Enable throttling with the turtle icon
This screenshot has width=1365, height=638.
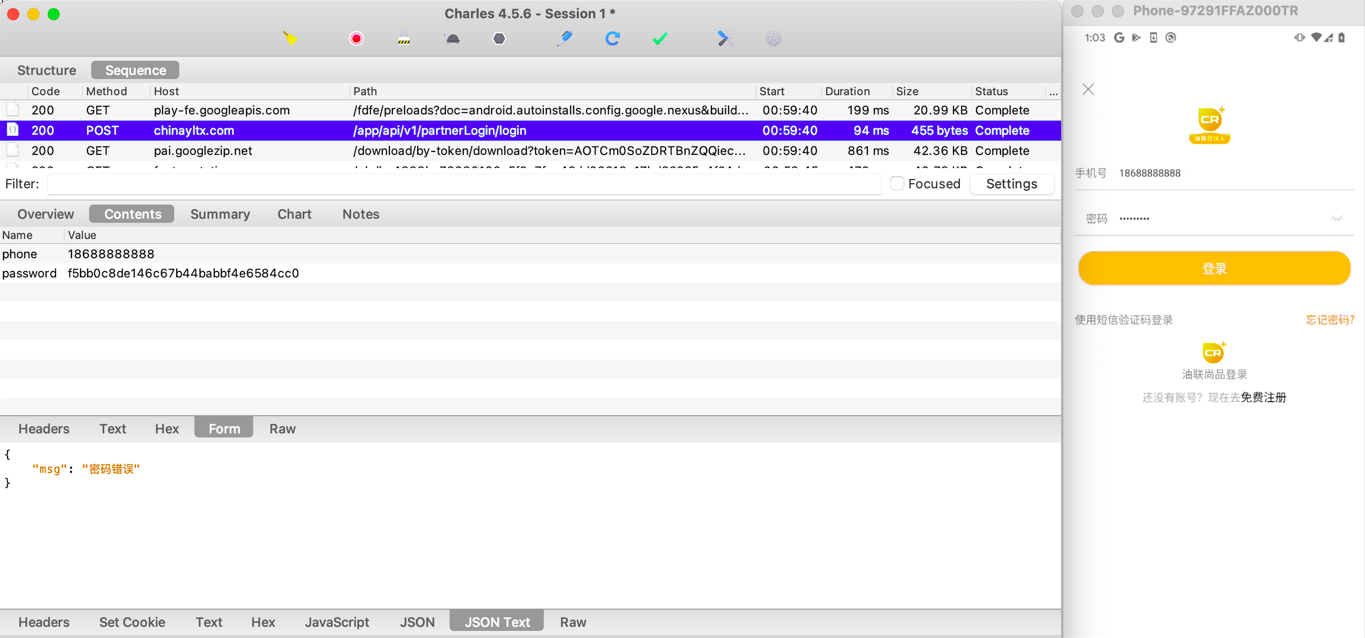[x=452, y=39]
